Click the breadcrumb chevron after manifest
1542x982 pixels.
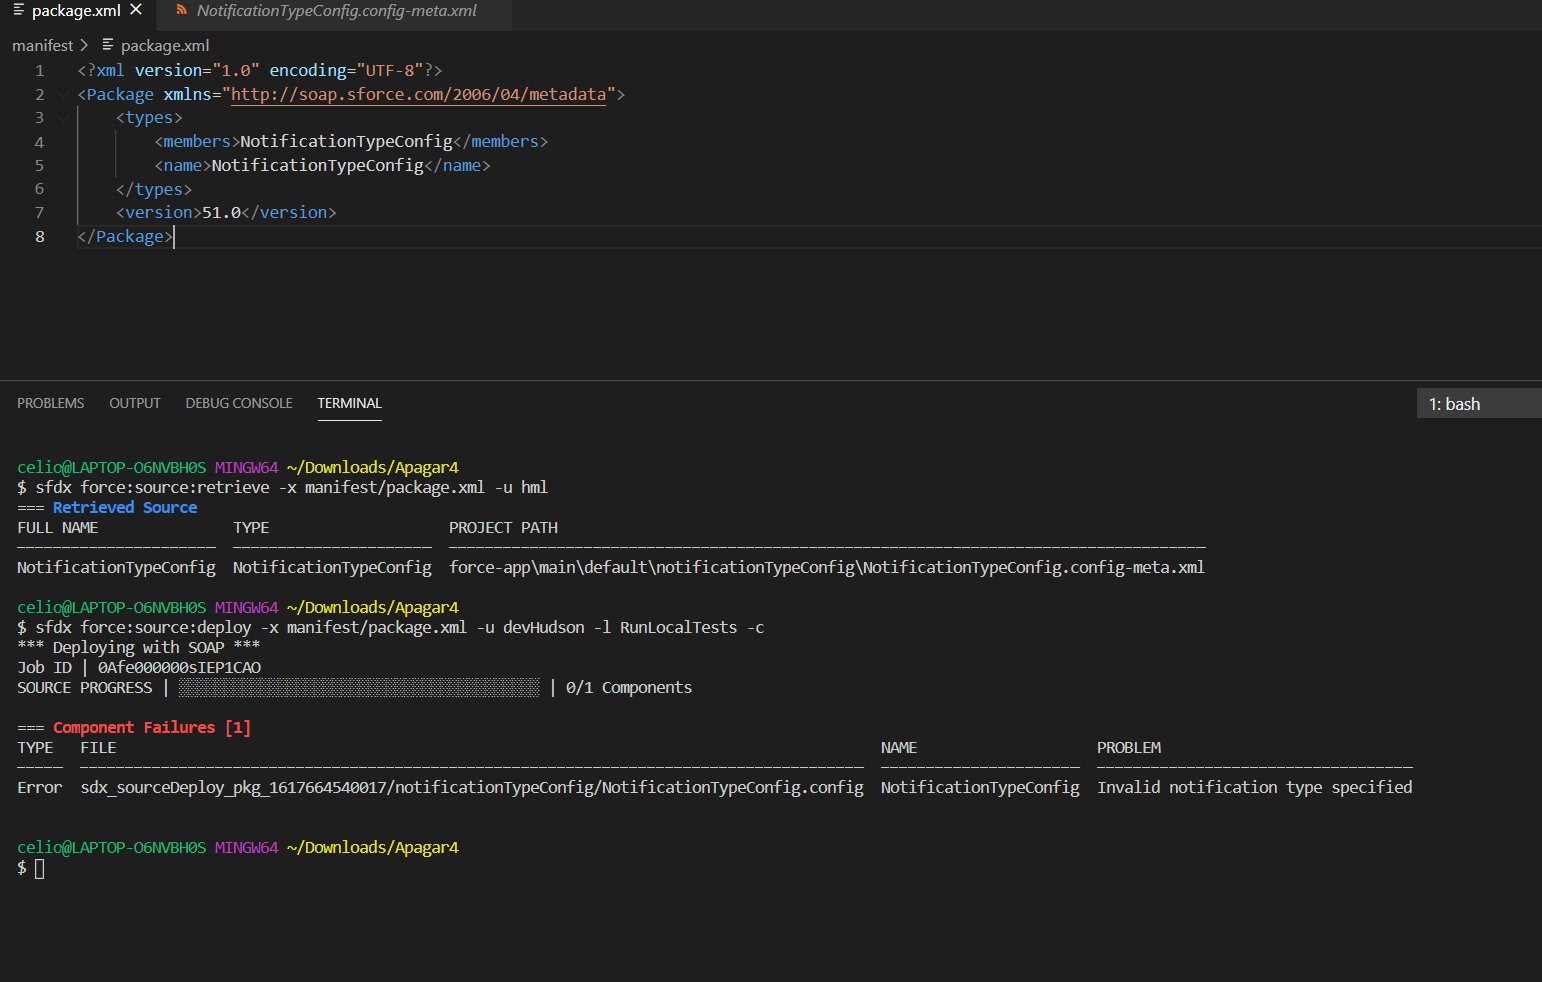[x=84, y=45]
